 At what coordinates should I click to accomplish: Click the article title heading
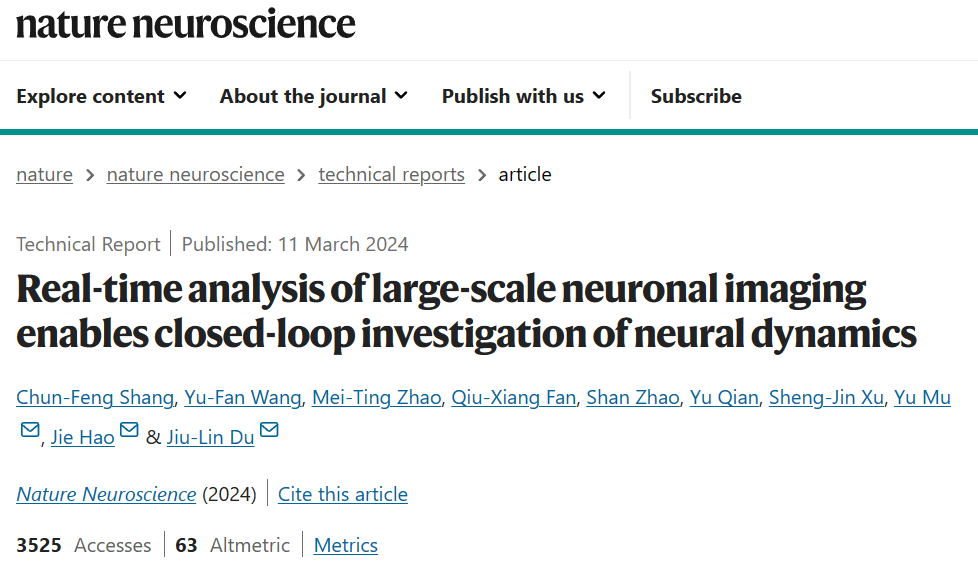coord(466,310)
